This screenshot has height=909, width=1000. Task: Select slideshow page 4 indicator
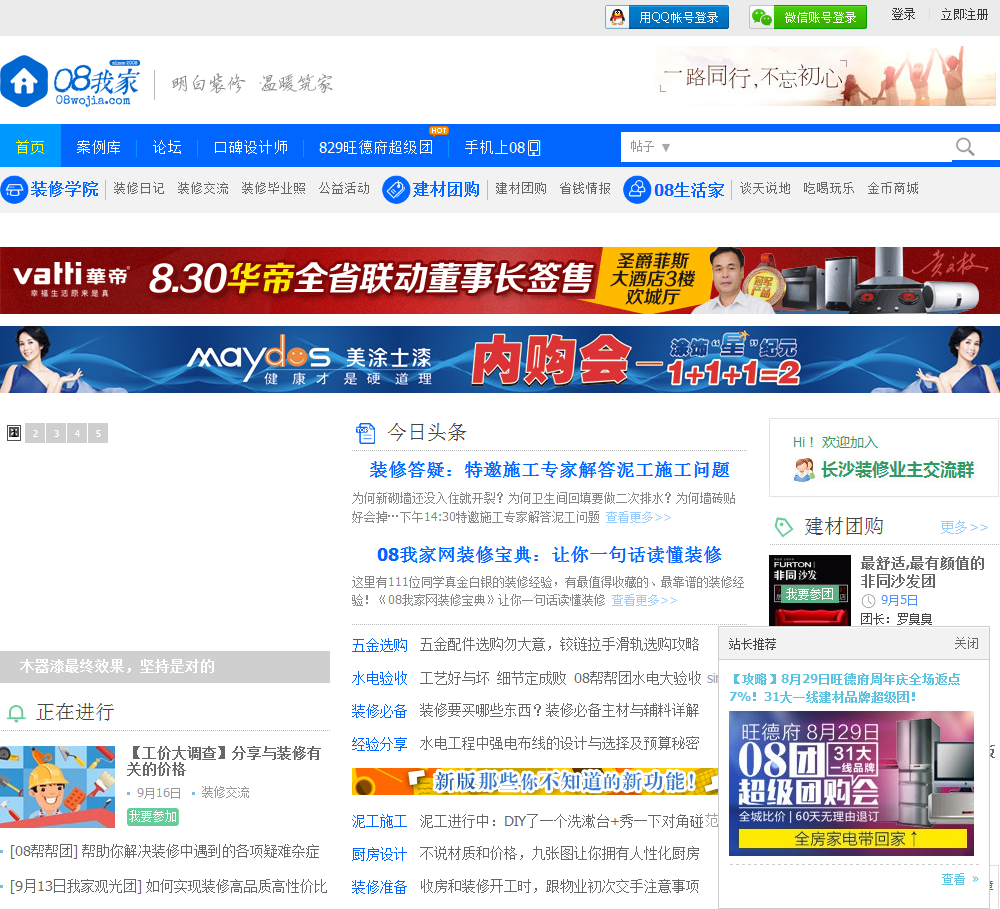tap(77, 433)
